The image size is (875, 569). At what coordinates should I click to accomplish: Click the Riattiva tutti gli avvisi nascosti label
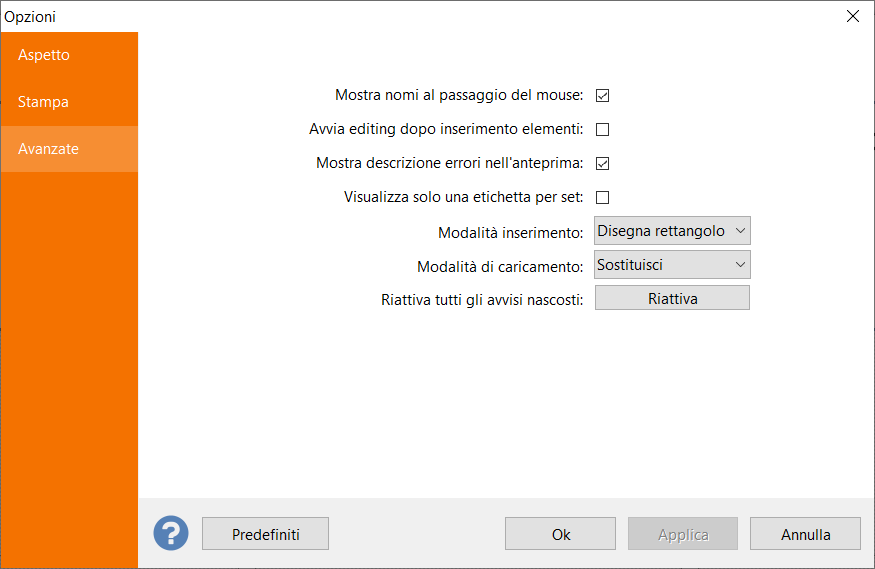pyautogui.click(x=482, y=299)
